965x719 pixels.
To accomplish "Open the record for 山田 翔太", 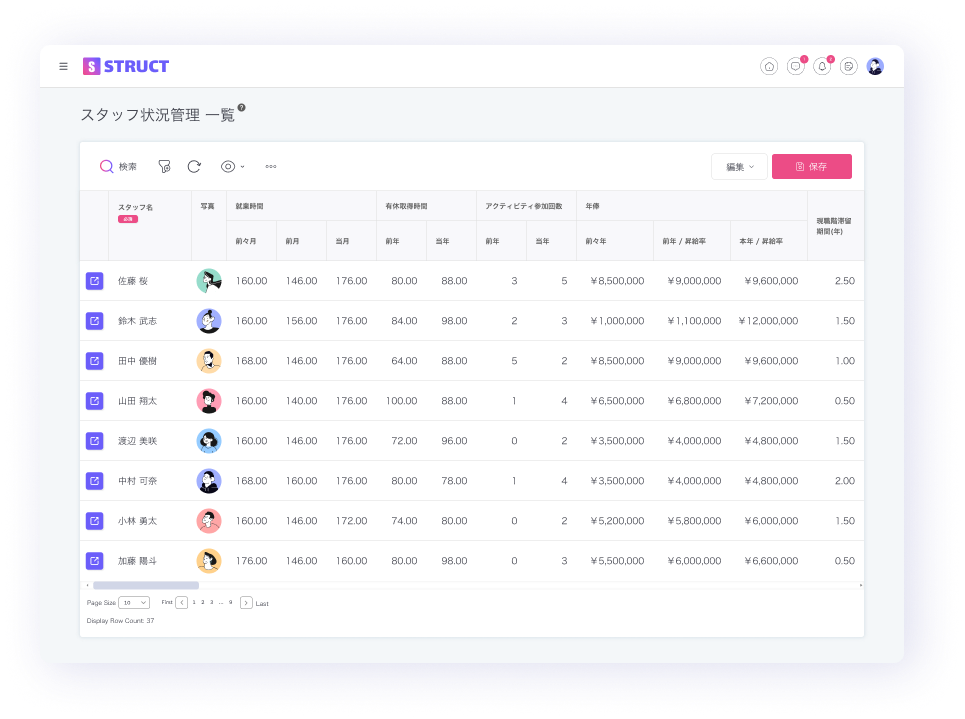I will pos(94,401).
